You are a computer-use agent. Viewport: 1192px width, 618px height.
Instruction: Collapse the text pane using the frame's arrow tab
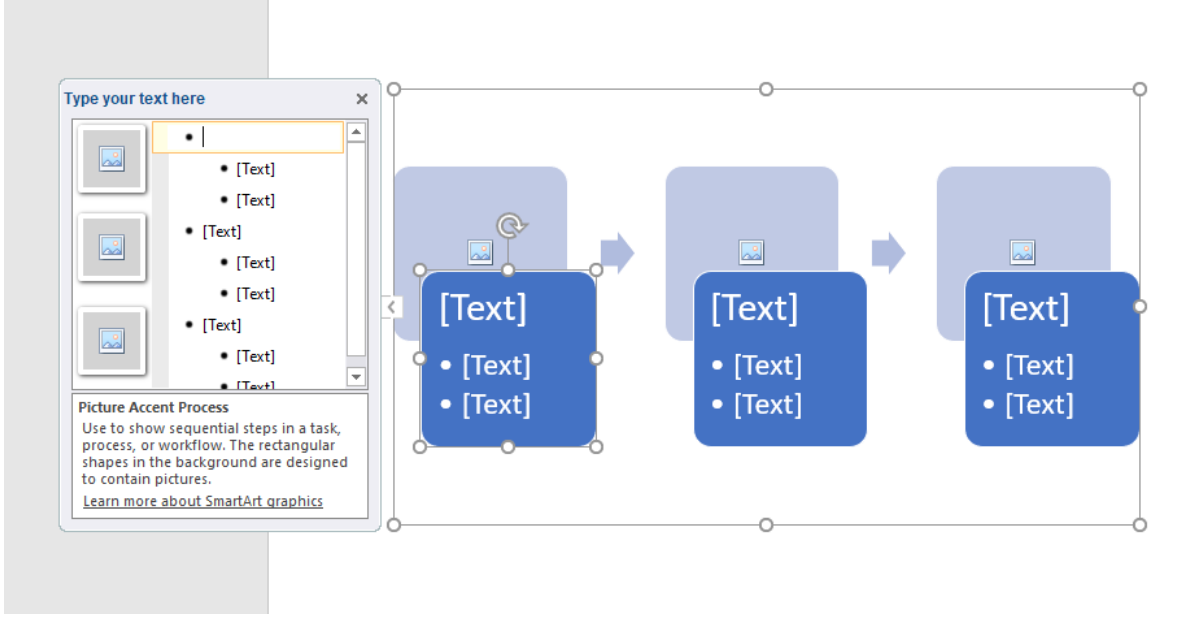click(x=391, y=307)
